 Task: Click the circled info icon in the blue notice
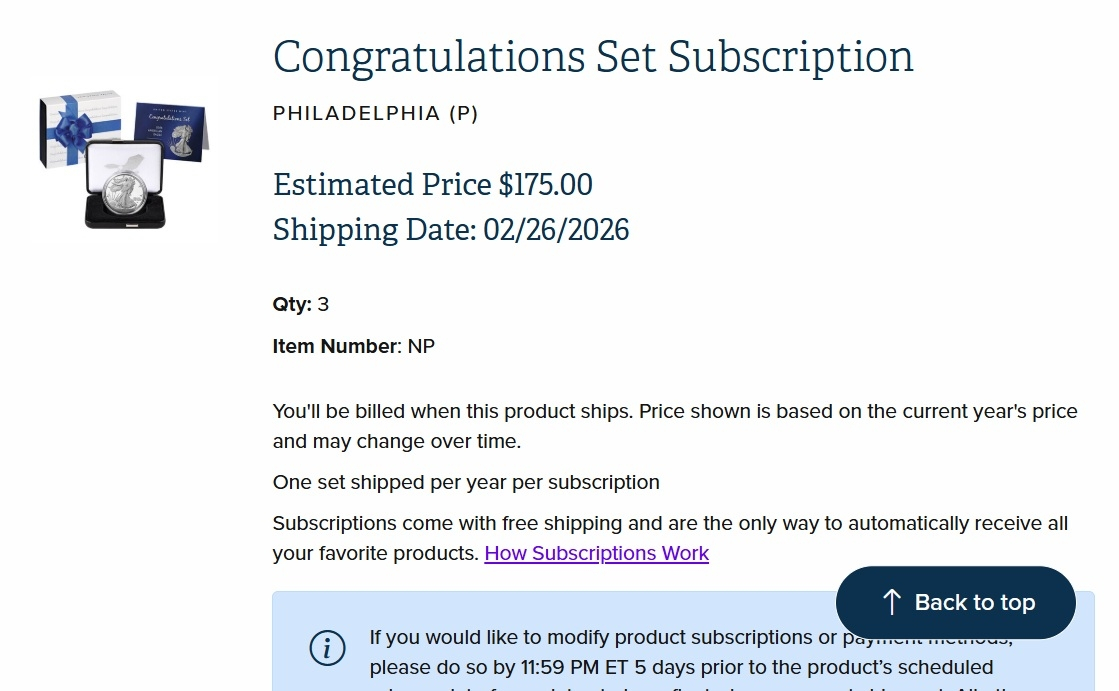[327, 648]
